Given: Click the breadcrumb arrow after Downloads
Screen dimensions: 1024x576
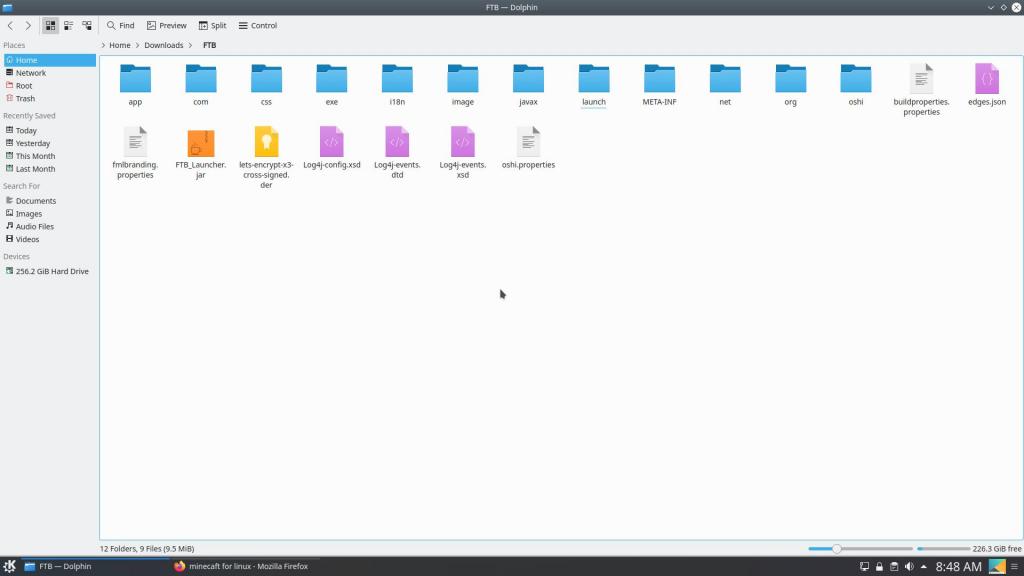Looking at the screenshot, I should (x=192, y=45).
